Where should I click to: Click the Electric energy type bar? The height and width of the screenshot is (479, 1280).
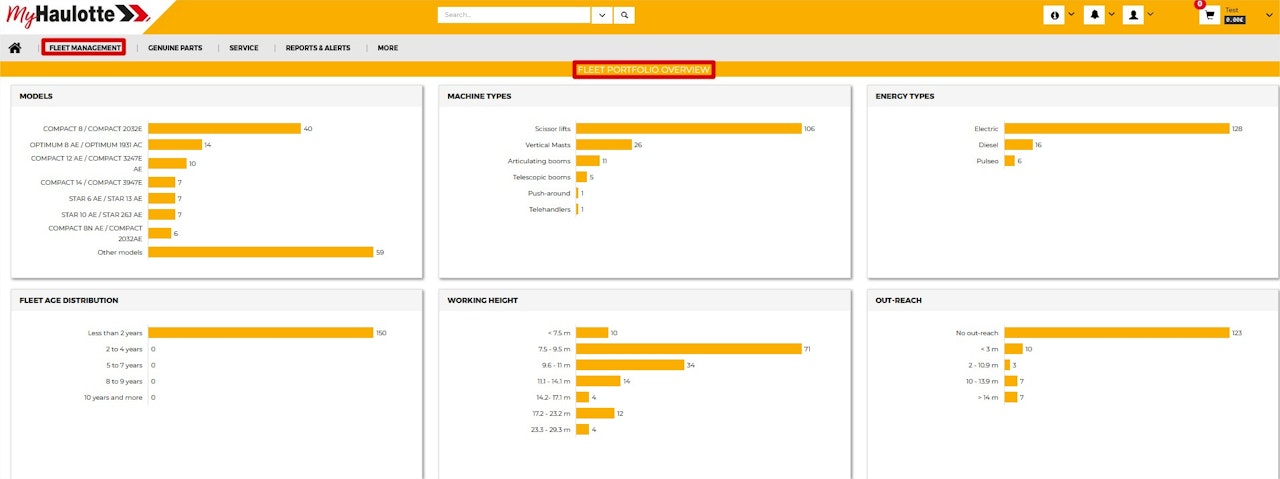tap(1117, 128)
